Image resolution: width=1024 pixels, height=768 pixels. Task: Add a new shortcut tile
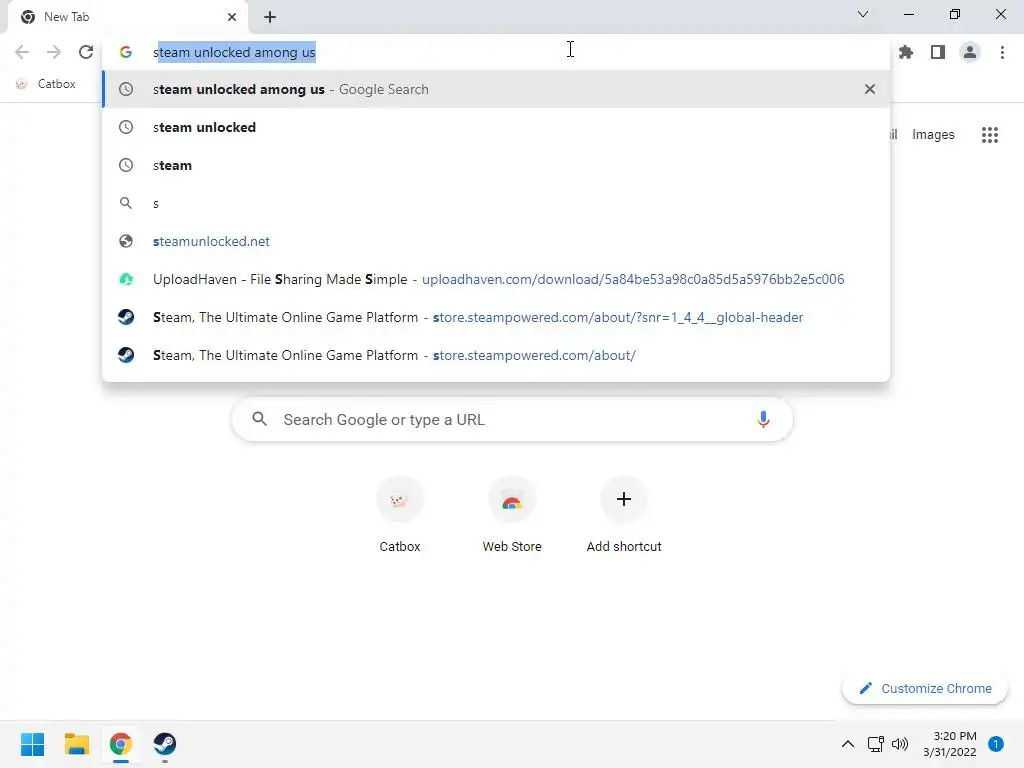pos(624,515)
